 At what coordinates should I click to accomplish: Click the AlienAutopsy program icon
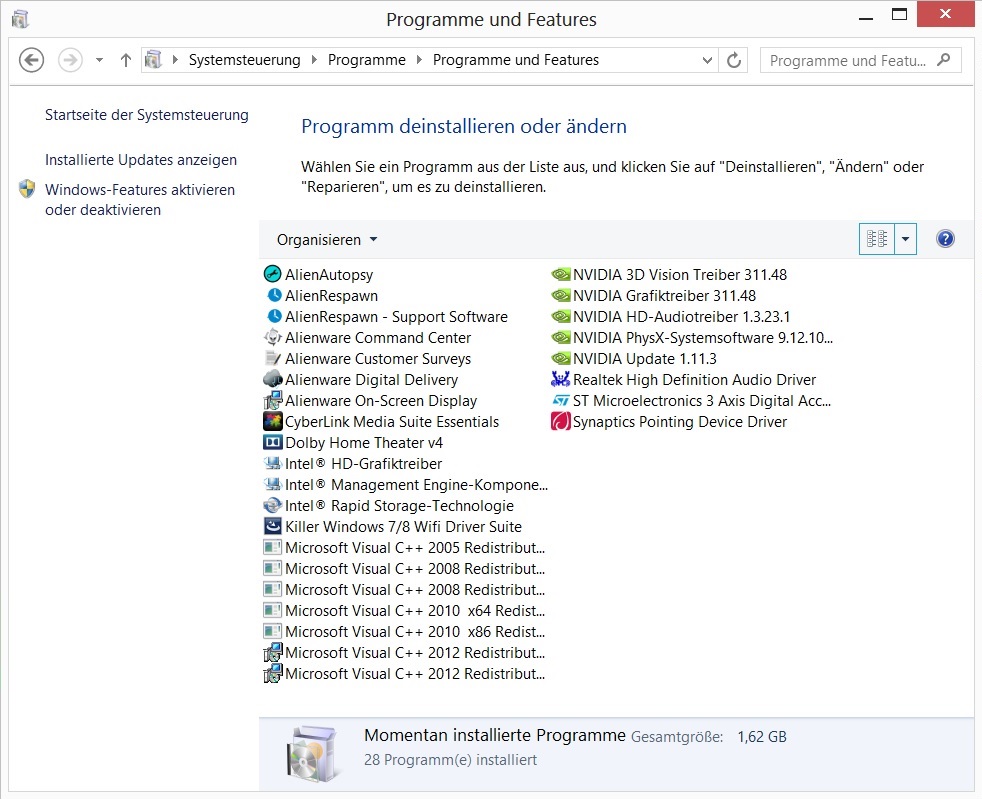click(272, 274)
